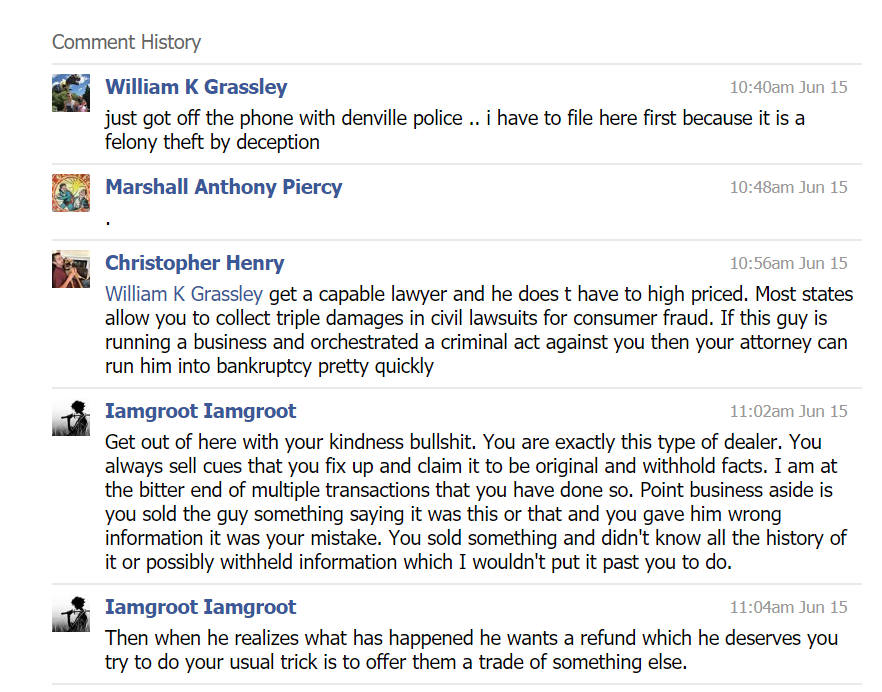Open Iamgroot Iamgroot name on 11:02am comment
This screenshot has width=882, height=692.
pyautogui.click(x=201, y=411)
